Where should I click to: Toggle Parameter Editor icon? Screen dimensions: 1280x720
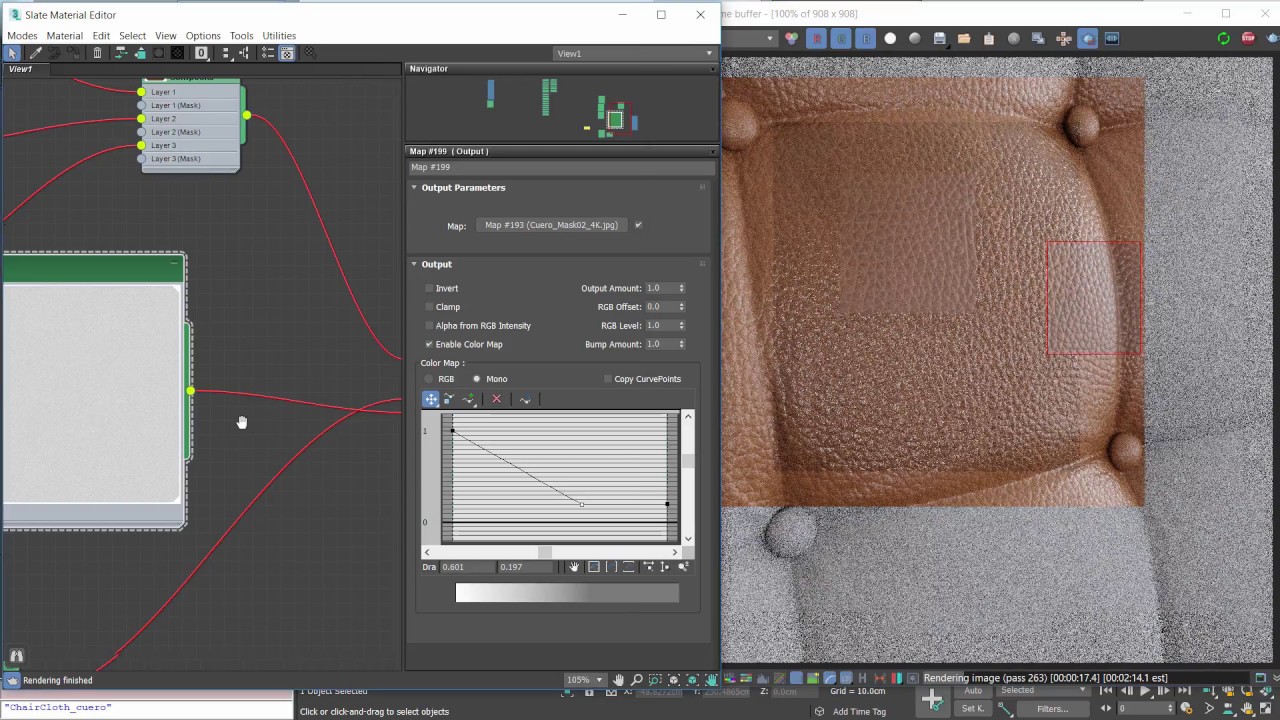[287, 53]
